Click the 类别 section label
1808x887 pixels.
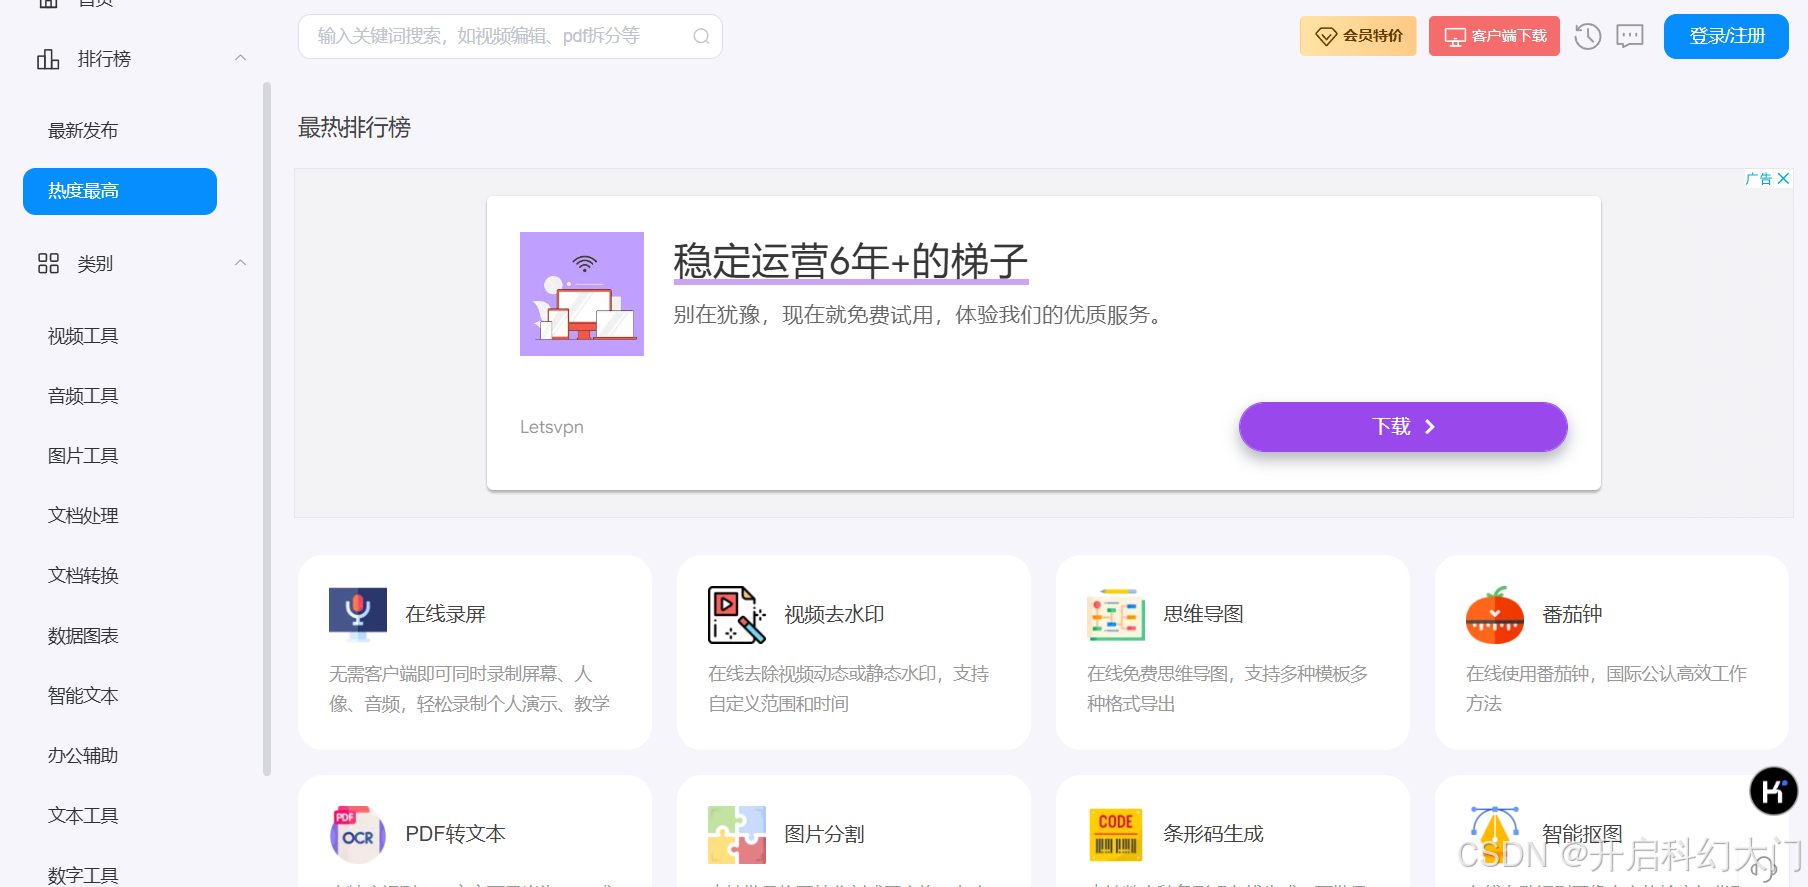click(x=95, y=264)
